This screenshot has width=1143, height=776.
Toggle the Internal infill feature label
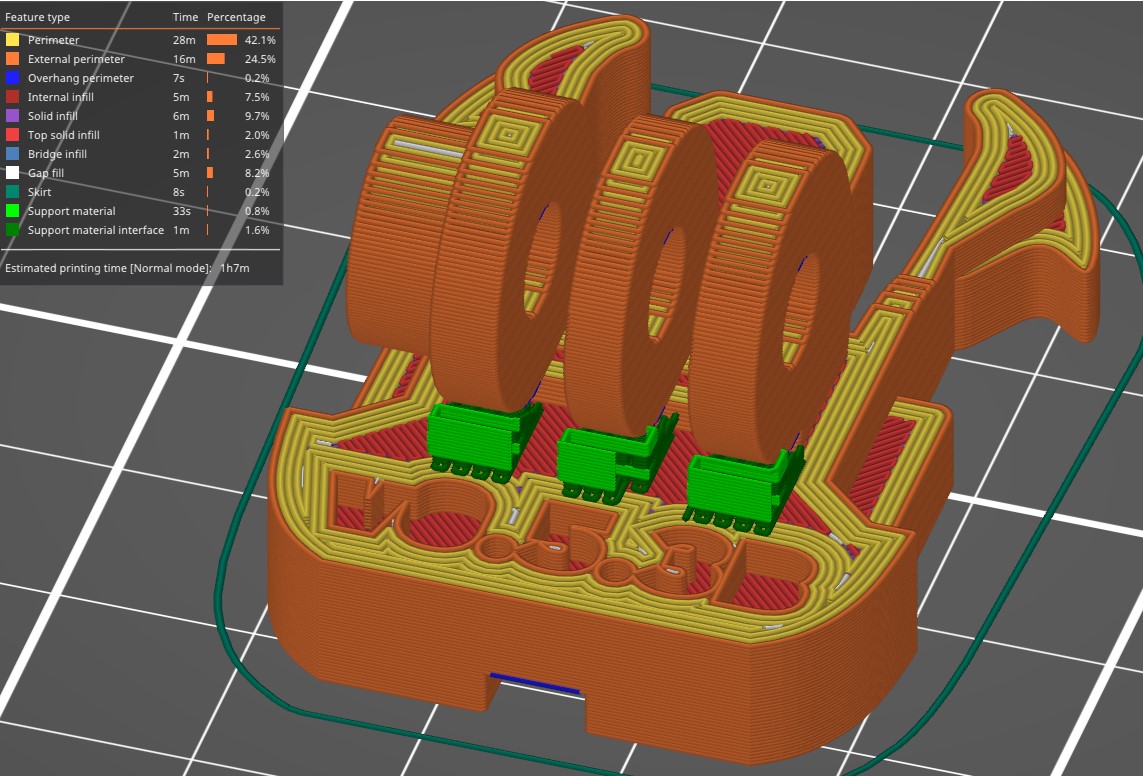pyautogui.click(x=61, y=97)
